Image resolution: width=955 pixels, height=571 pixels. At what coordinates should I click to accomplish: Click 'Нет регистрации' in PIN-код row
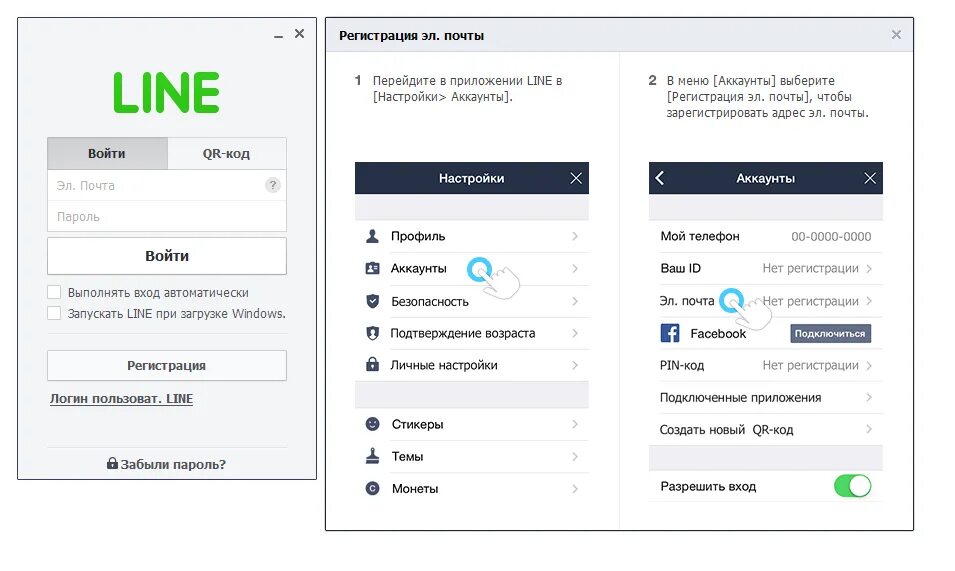[810, 365]
